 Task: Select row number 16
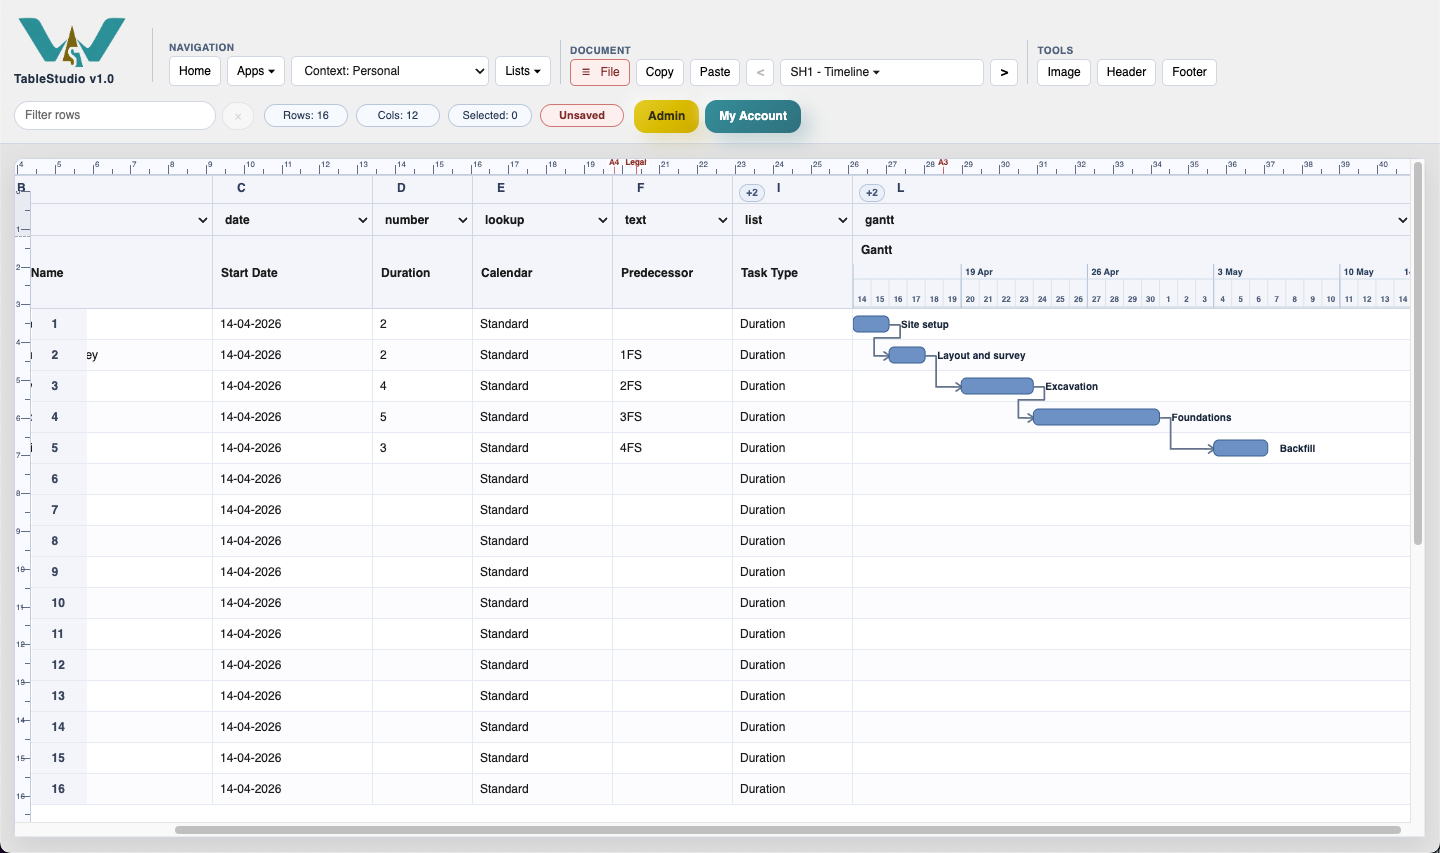[58, 789]
